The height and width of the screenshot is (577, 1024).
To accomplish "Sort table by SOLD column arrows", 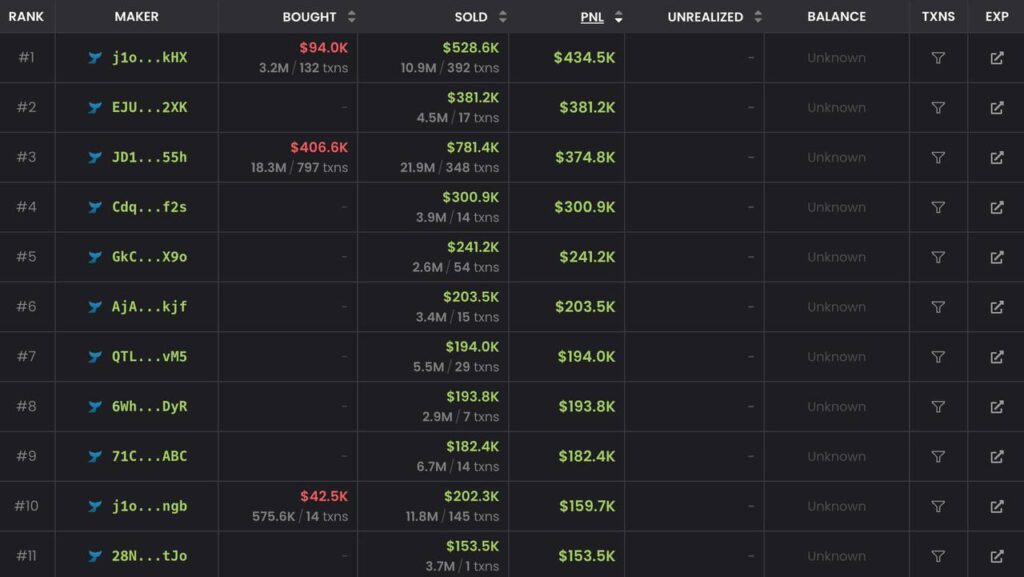I will coord(502,17).
